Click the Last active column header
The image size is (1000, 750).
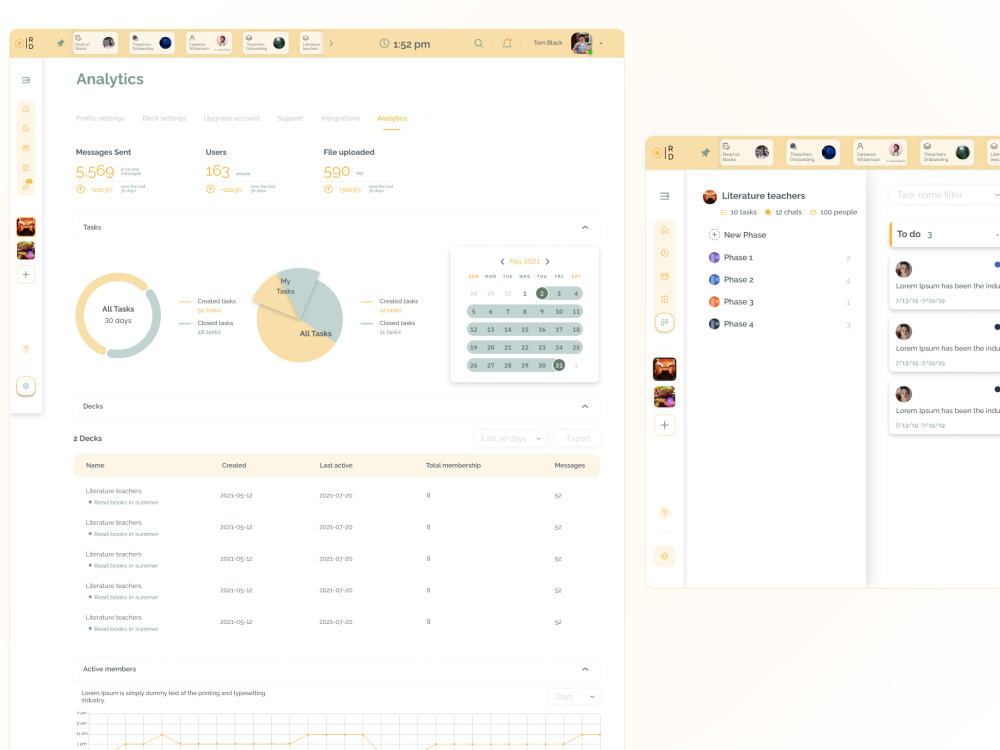coord(335,466)
